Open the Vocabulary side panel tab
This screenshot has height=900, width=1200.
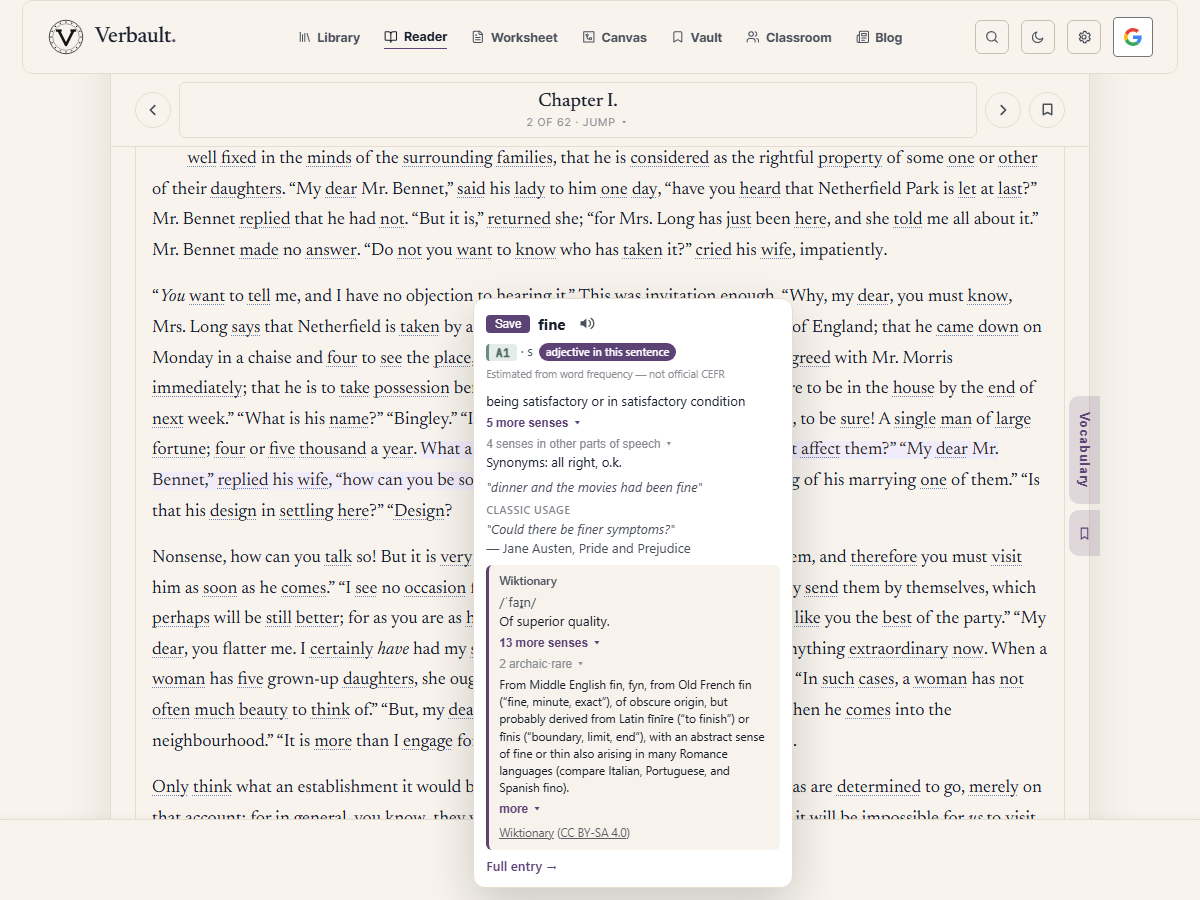[1084, 450]
